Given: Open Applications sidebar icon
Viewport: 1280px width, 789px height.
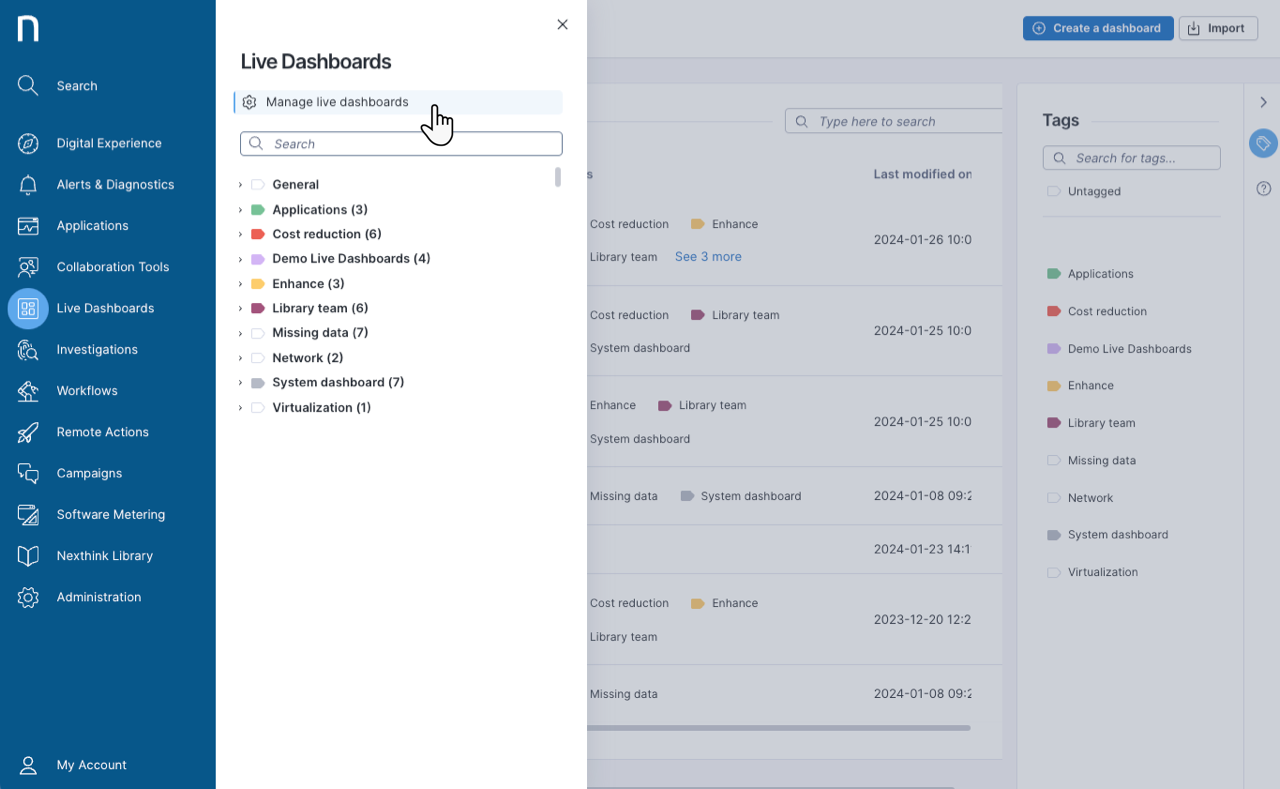Looking at the screenshot, I should coord(28,226).
